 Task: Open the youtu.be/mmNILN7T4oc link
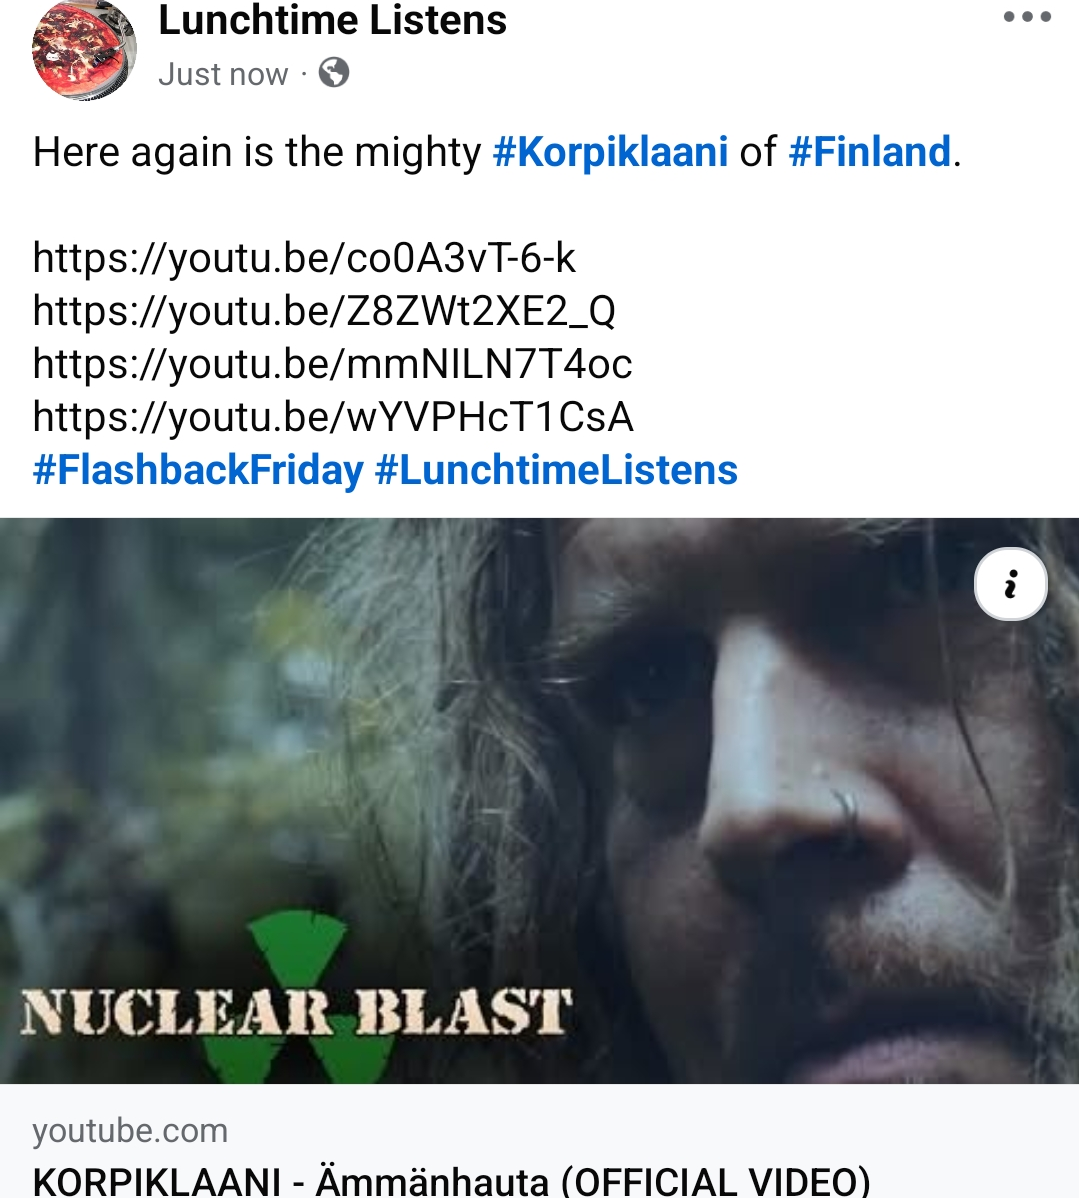pos(332,364)
